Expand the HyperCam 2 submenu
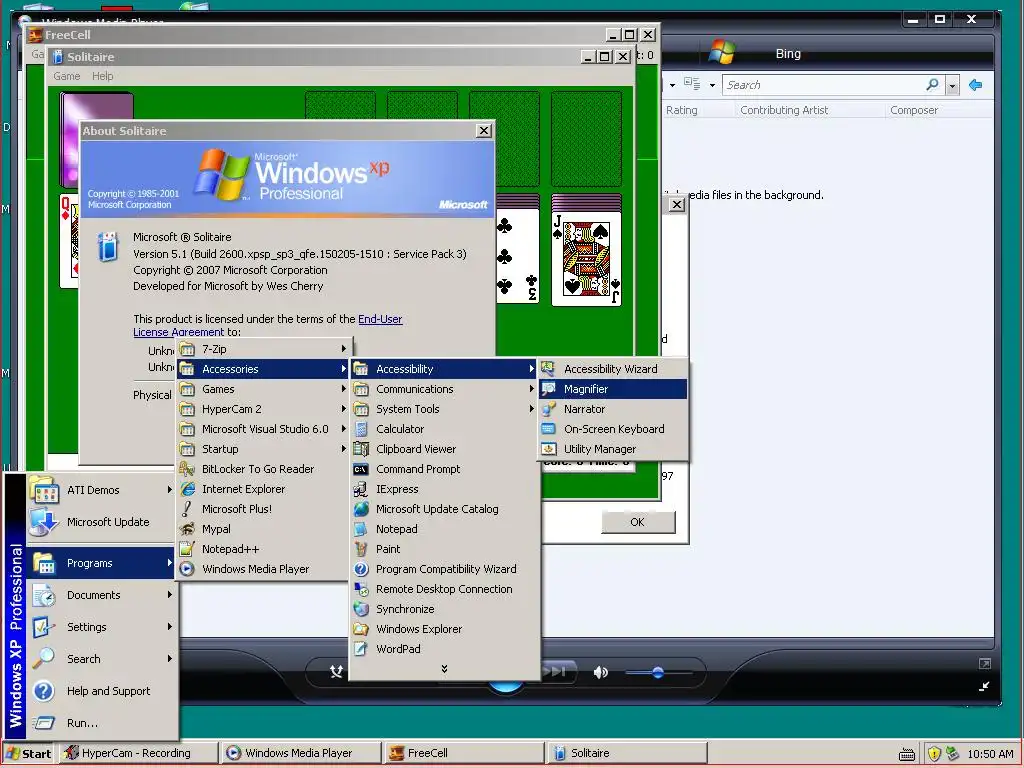 pos(264,409)
